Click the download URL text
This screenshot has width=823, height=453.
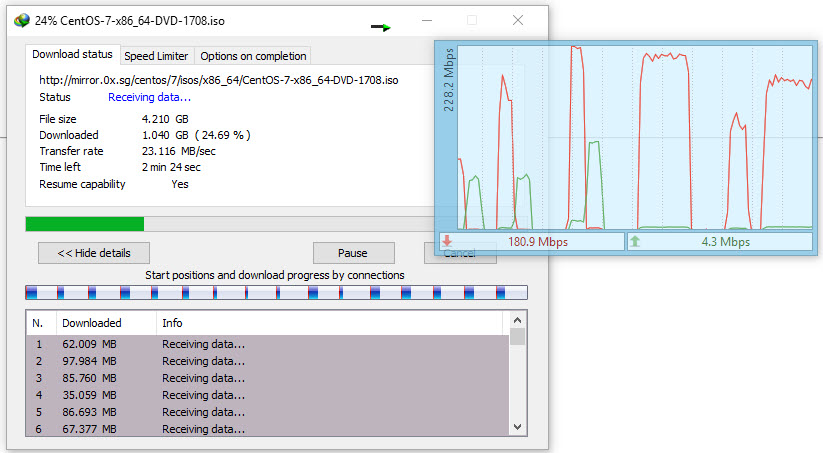(219, 80)
